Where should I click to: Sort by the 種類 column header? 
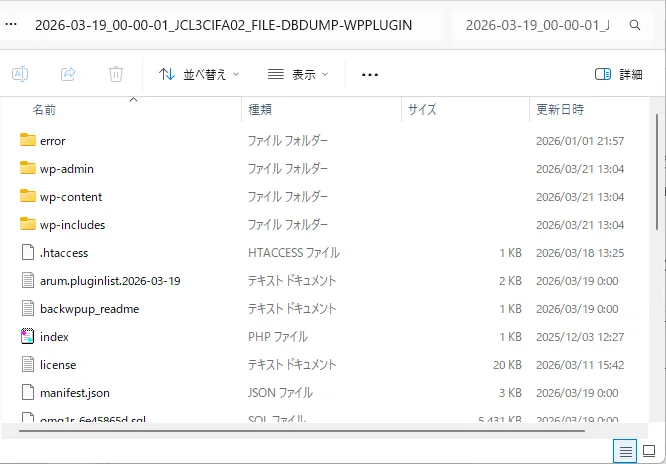(x=260, y=110)
